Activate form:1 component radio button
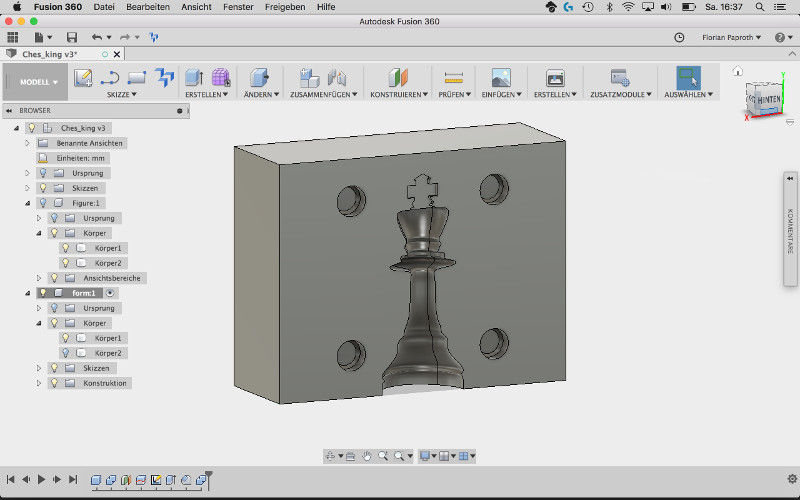800x500 pixels. pyautogui.click(x=110, y=293)
